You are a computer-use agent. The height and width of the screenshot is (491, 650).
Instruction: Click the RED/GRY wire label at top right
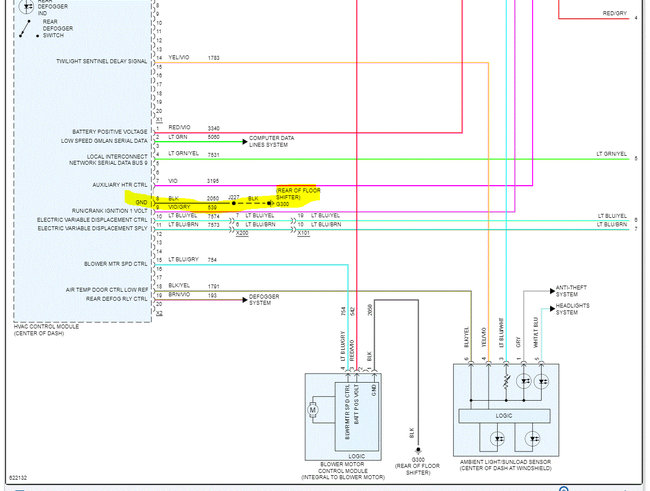pos(616,13)
